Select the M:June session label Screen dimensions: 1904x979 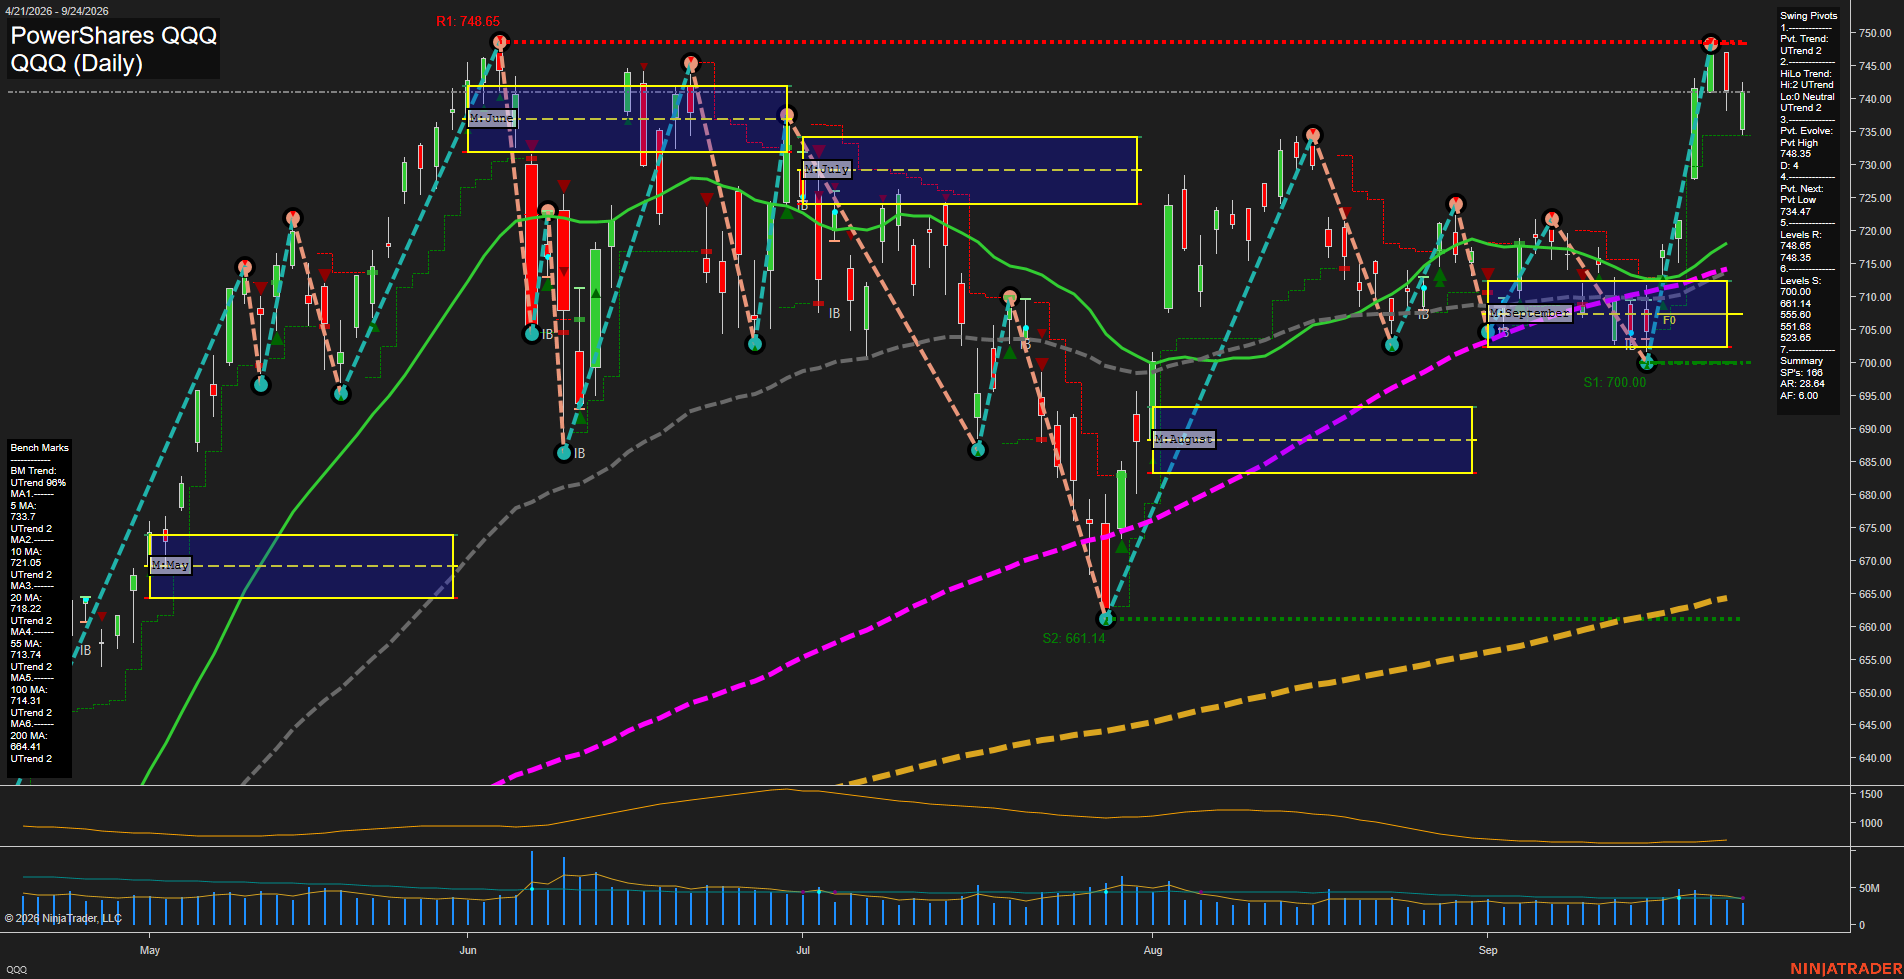[x=491, y=118]
